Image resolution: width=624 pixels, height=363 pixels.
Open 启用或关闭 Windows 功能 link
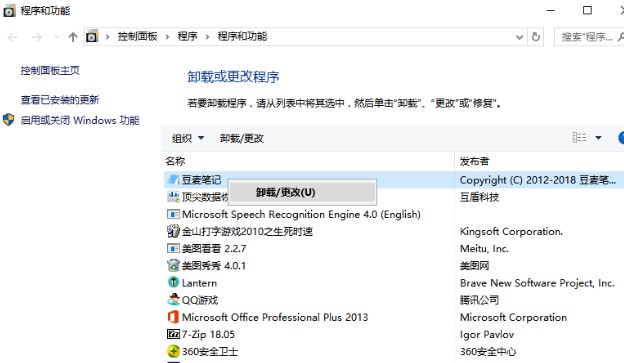point(80,120)
